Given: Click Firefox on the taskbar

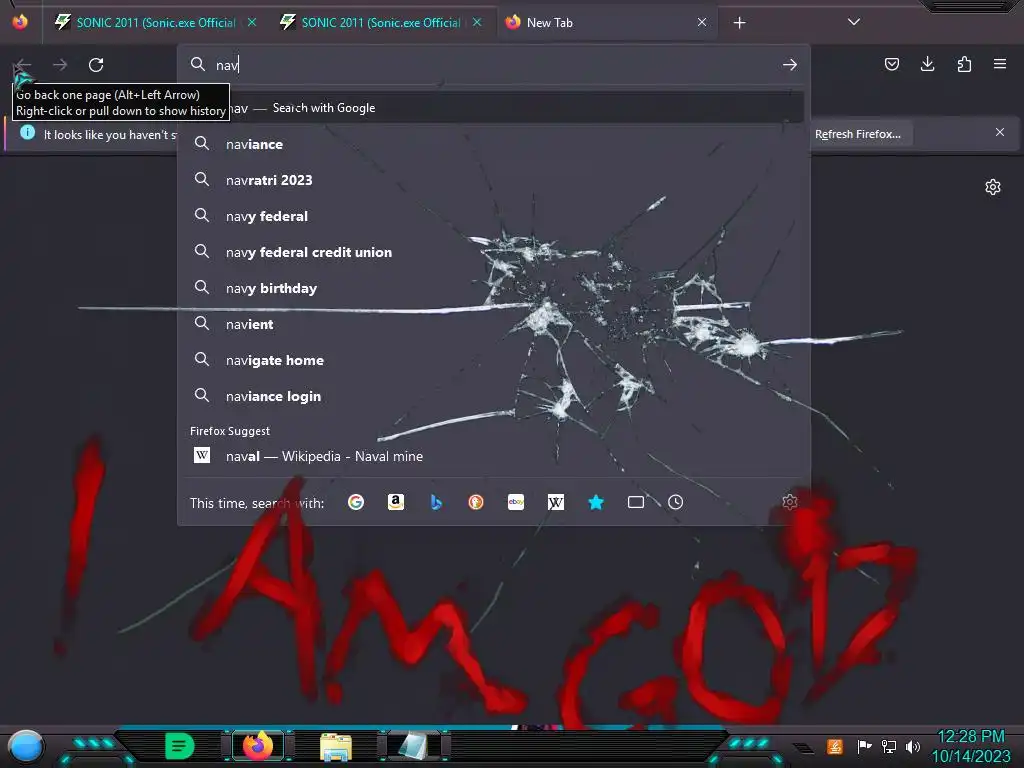Looking at the screenshot, I should tap(258, 746).
